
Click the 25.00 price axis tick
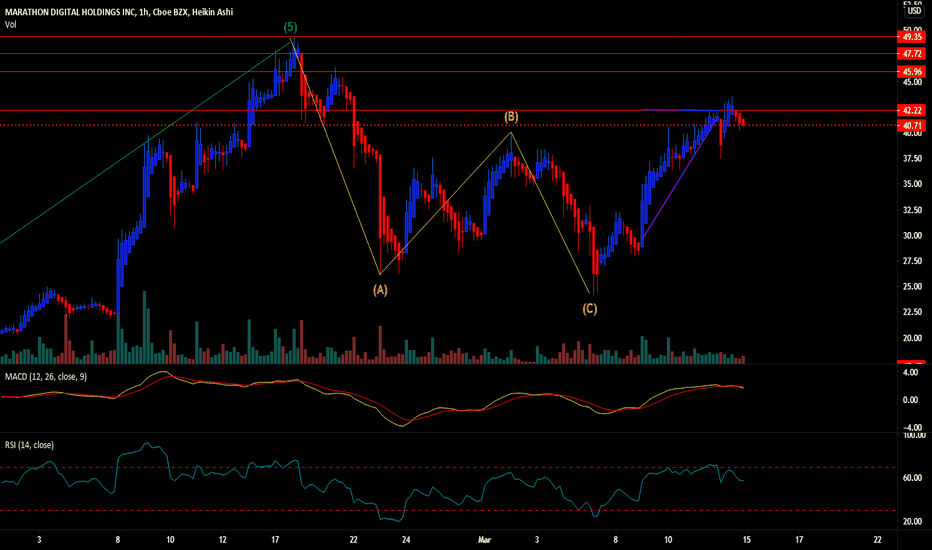tap(912, 287)
